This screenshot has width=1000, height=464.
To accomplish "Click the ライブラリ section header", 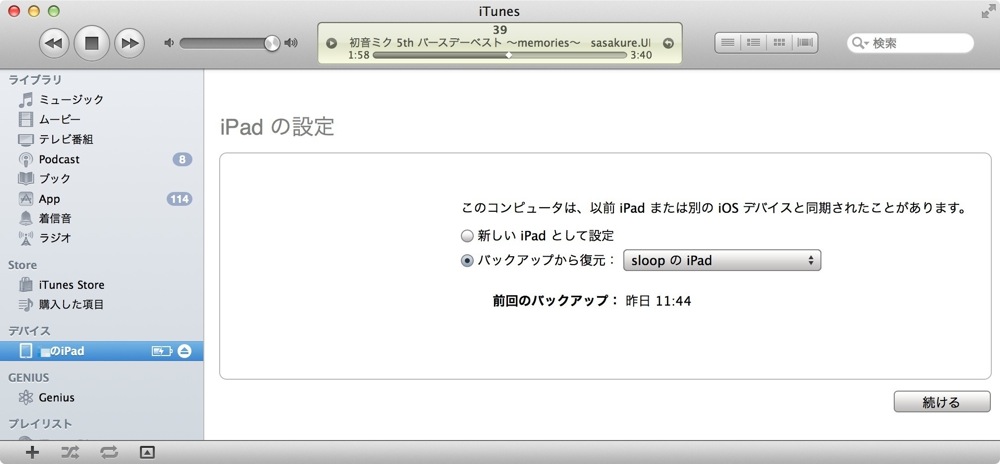I will [x=35, y=80].
